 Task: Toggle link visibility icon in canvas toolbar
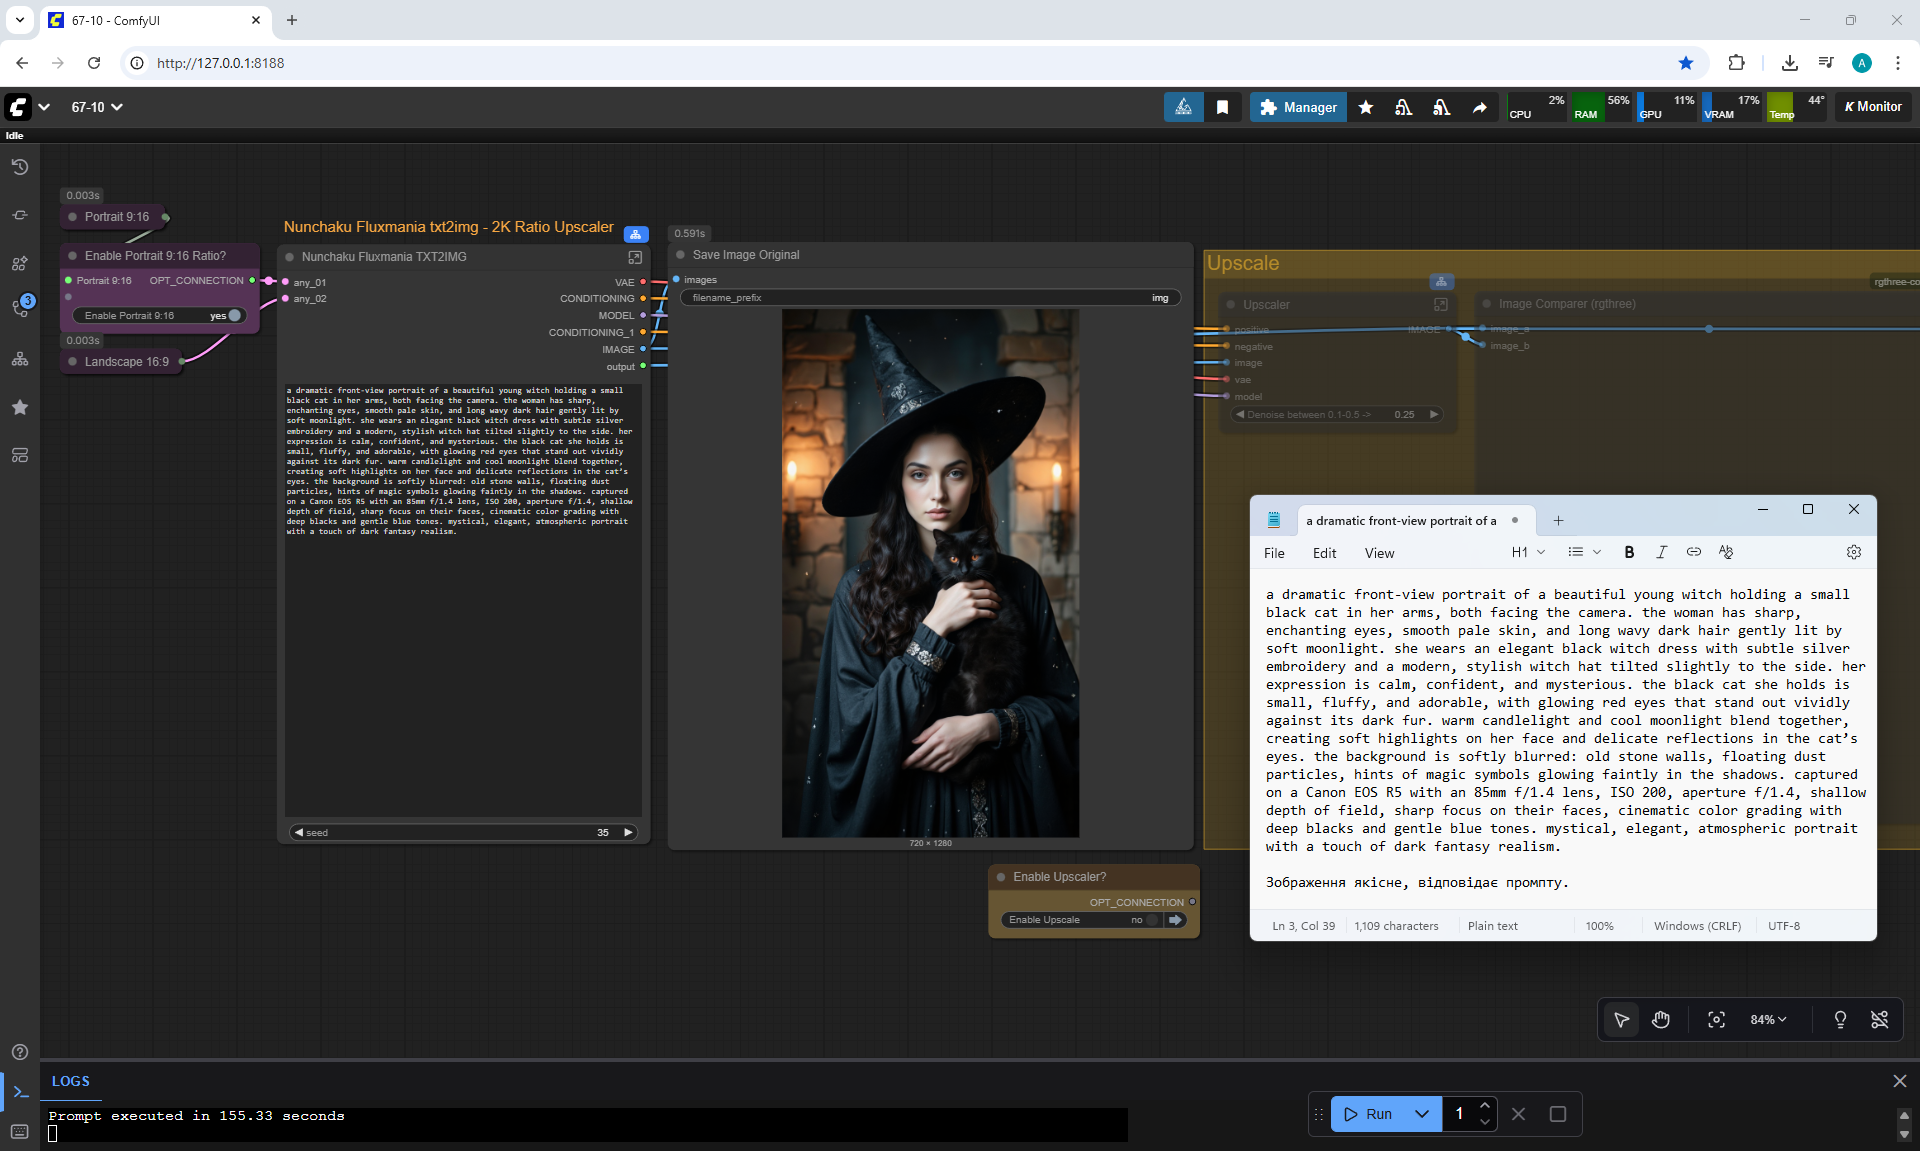tap(1879, 1019)
